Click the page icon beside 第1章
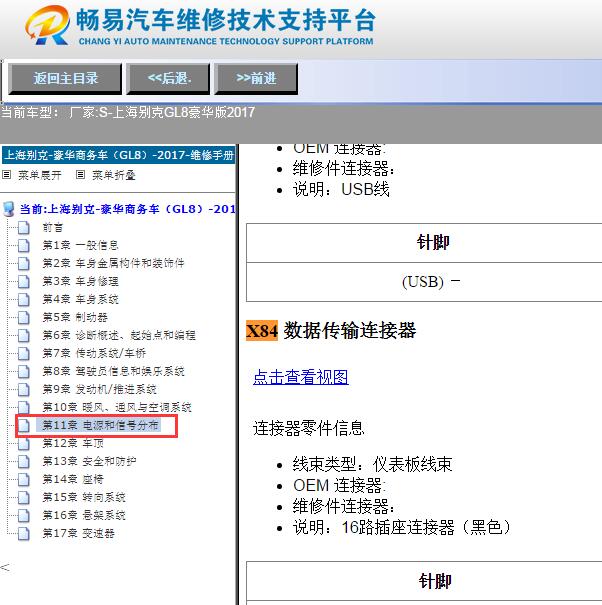This screenshot has height=605, width=602. point(24,245)
